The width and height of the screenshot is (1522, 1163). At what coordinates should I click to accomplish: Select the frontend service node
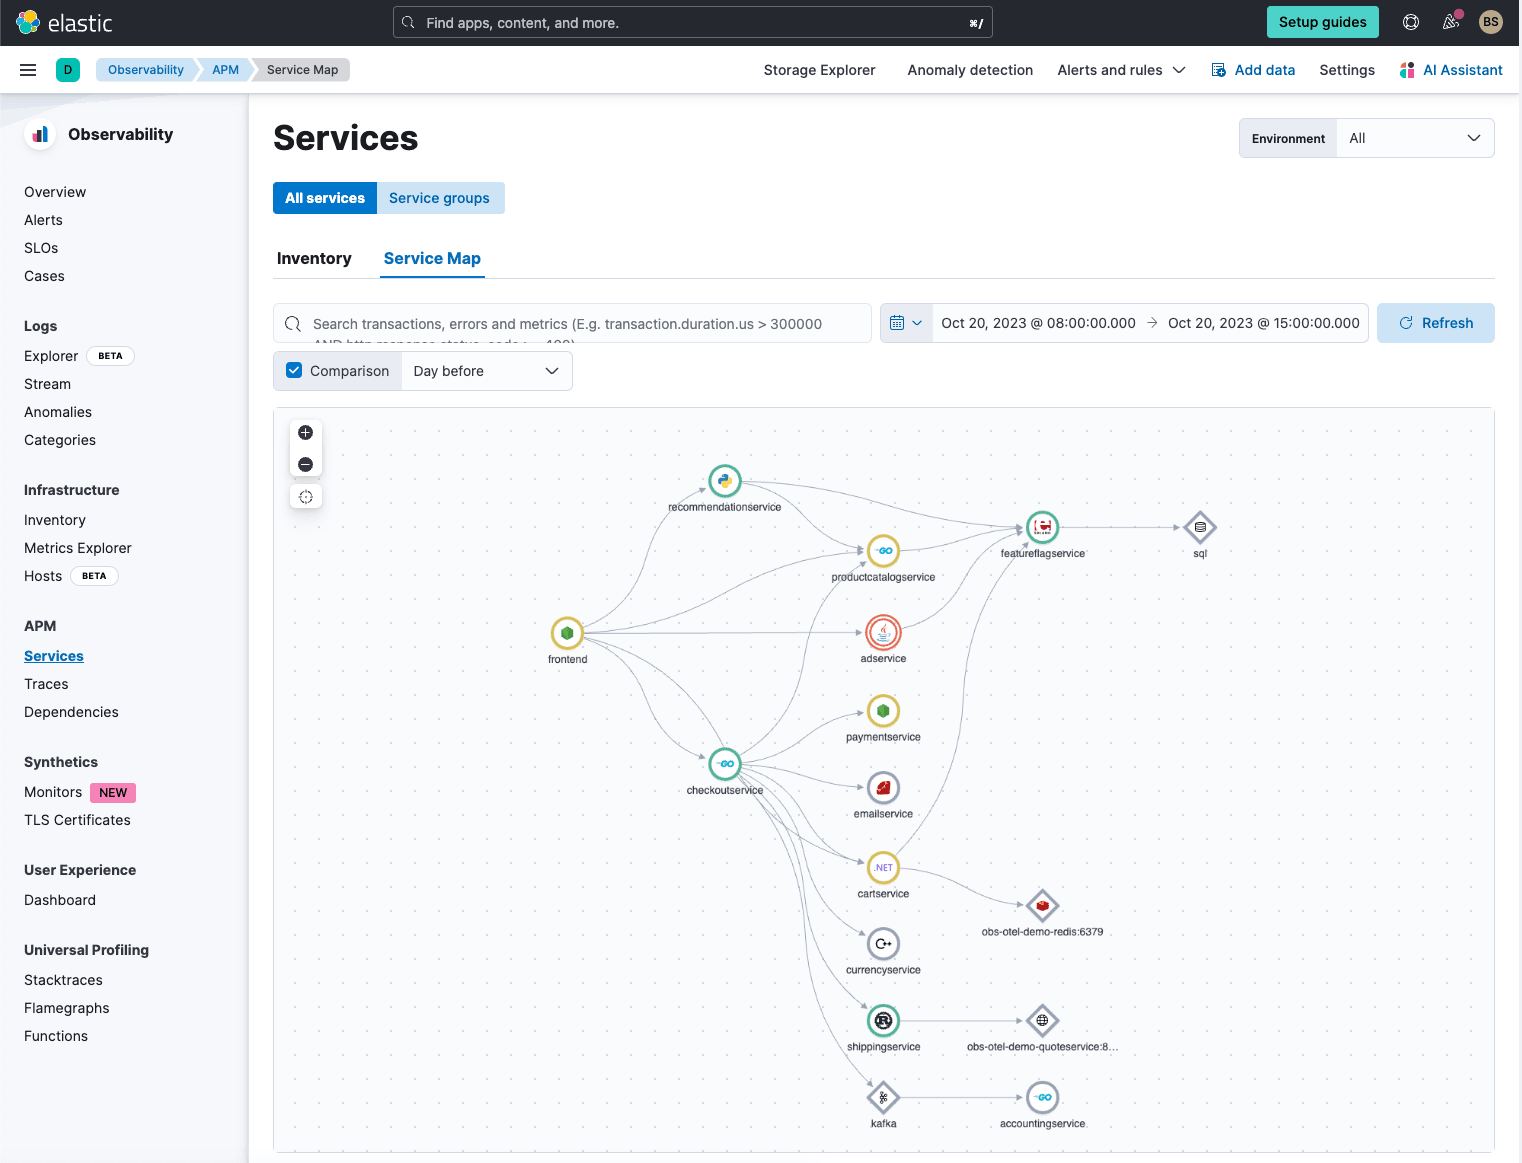(567, 634)
